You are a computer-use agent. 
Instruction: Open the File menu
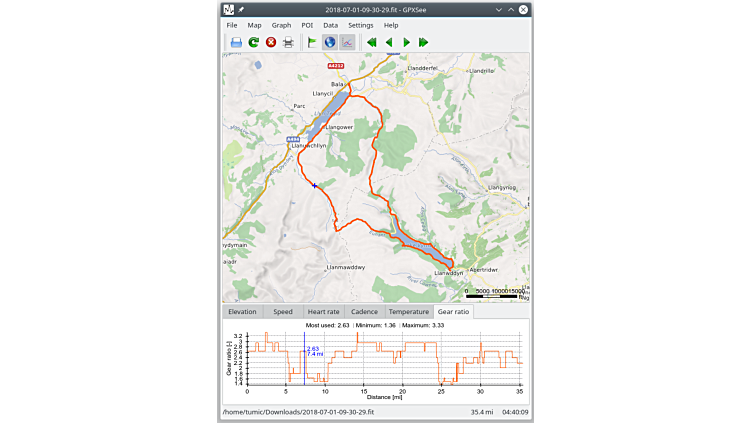pos(232,25)
